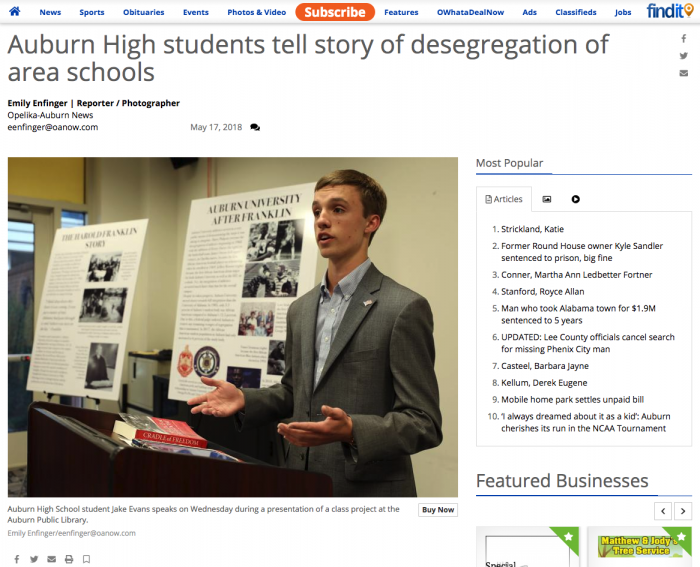Open 'Kellum, Derek Eugene' obituary
The image size is (700, 567).
tap(544, 383)
